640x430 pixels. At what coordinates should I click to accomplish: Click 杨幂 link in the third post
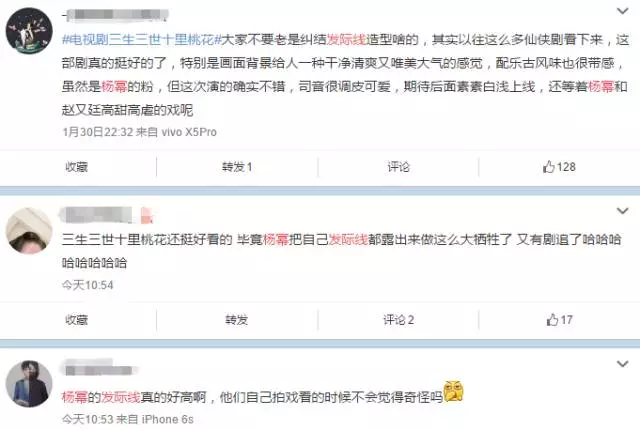(x=75, y=397)
